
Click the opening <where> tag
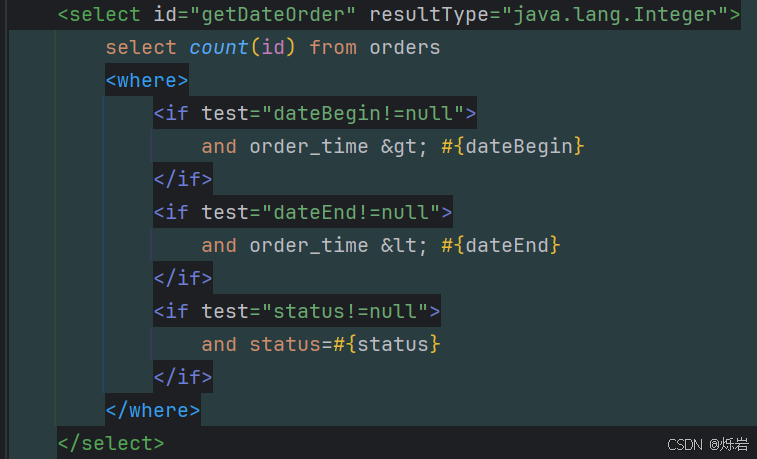click(147, 80)
